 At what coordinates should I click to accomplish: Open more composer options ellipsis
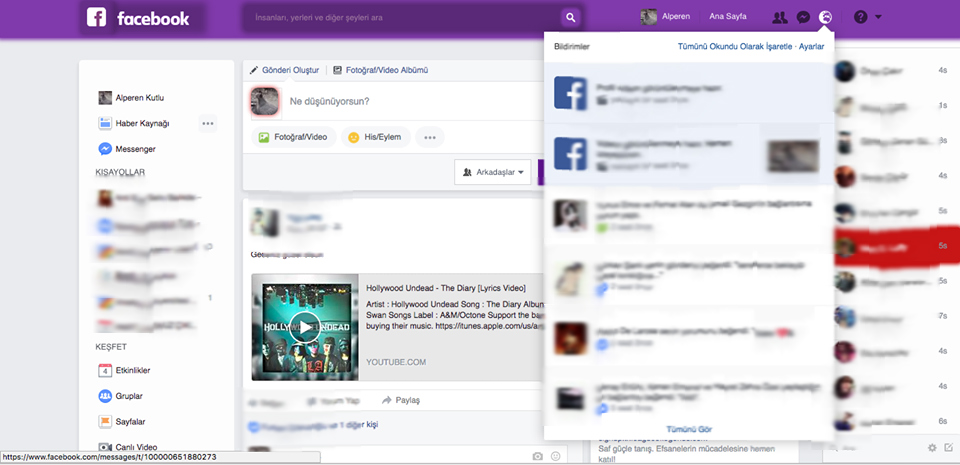tap(430, 137)
